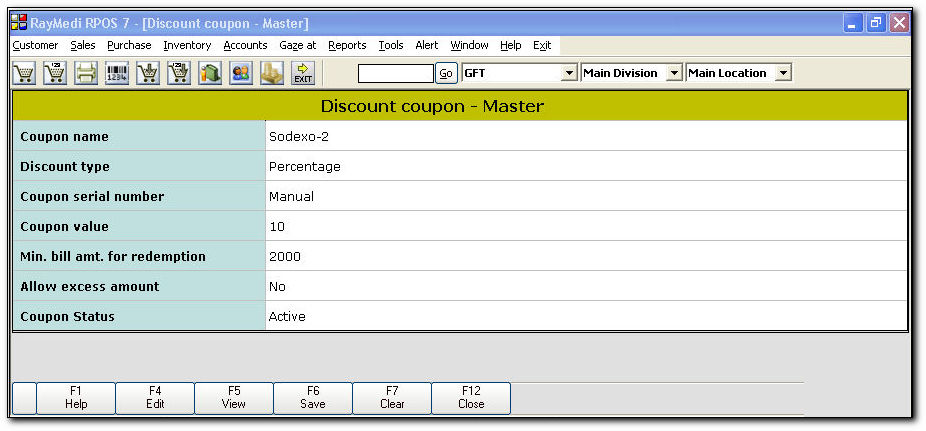Click the Coupon serial number value Manual
This screenshot has height=431, width=926.
(586, 197)
